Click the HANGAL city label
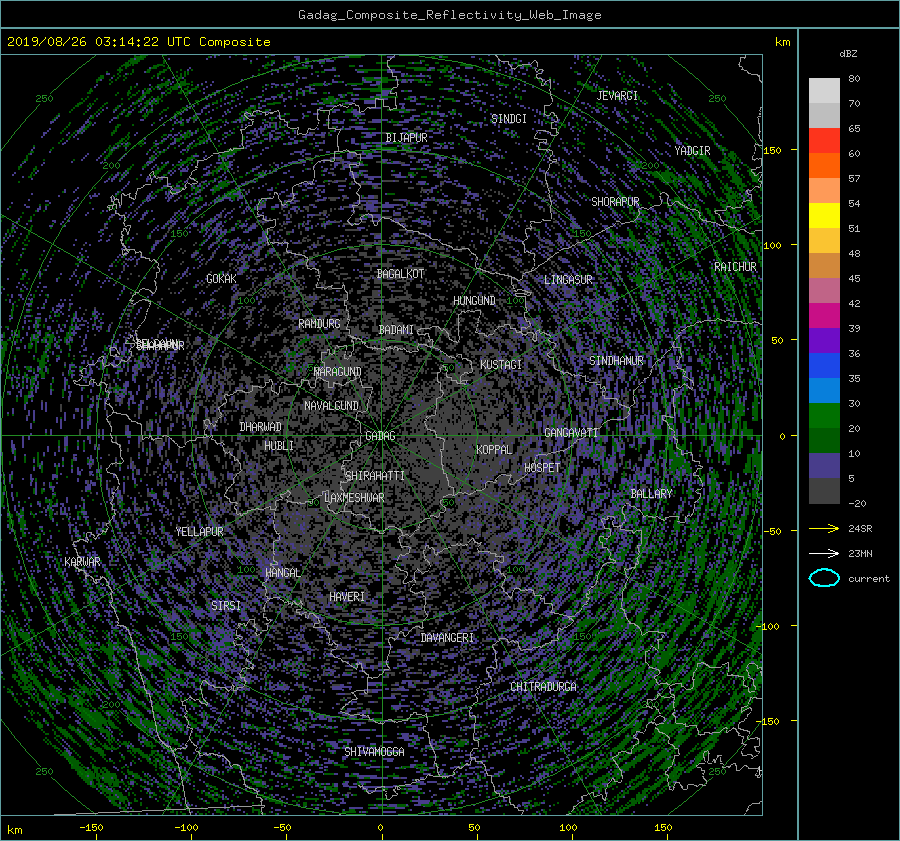The height and width of the screenshot is (841, 900). click(283, 573)
